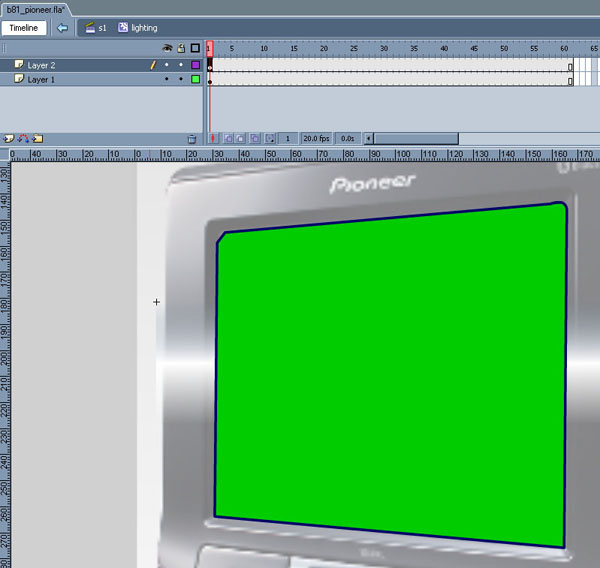Click the current frame number field

(x=288, y=139)
